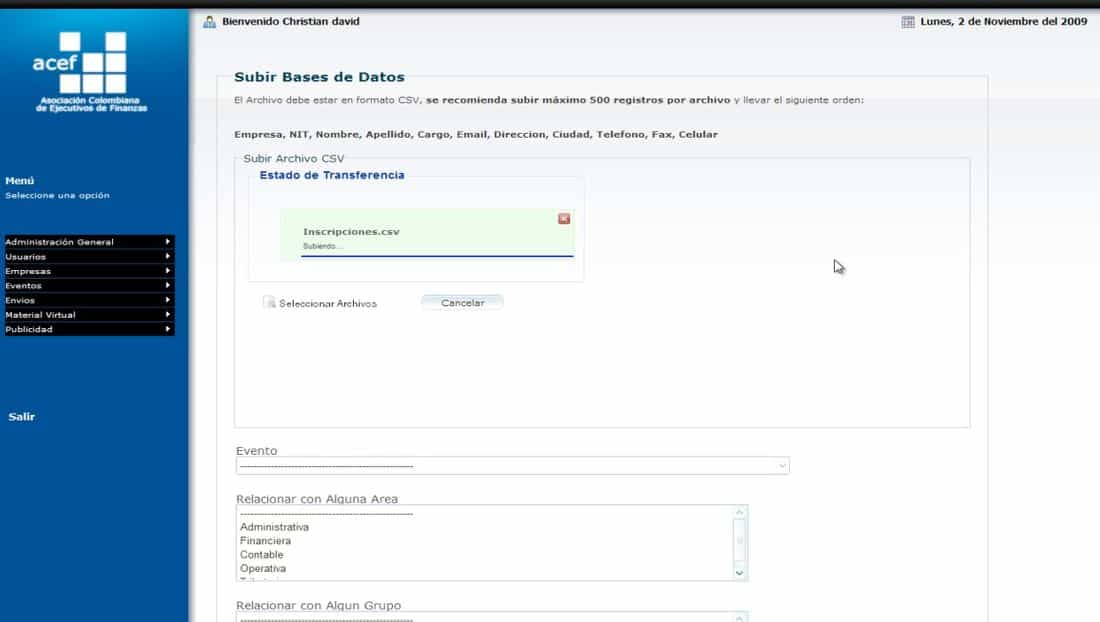Click the area list scroll-down arrow
Image resolution: width=1100 pixels, height=622 pixels.
[x=739, y=573]
